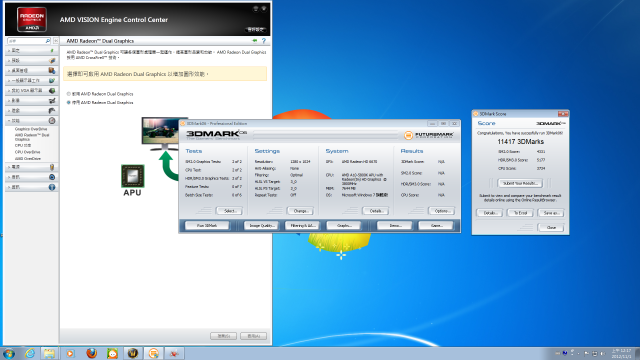640x360 pixels.
Task: Click the APU chip image
Action: tap(133, 176)
